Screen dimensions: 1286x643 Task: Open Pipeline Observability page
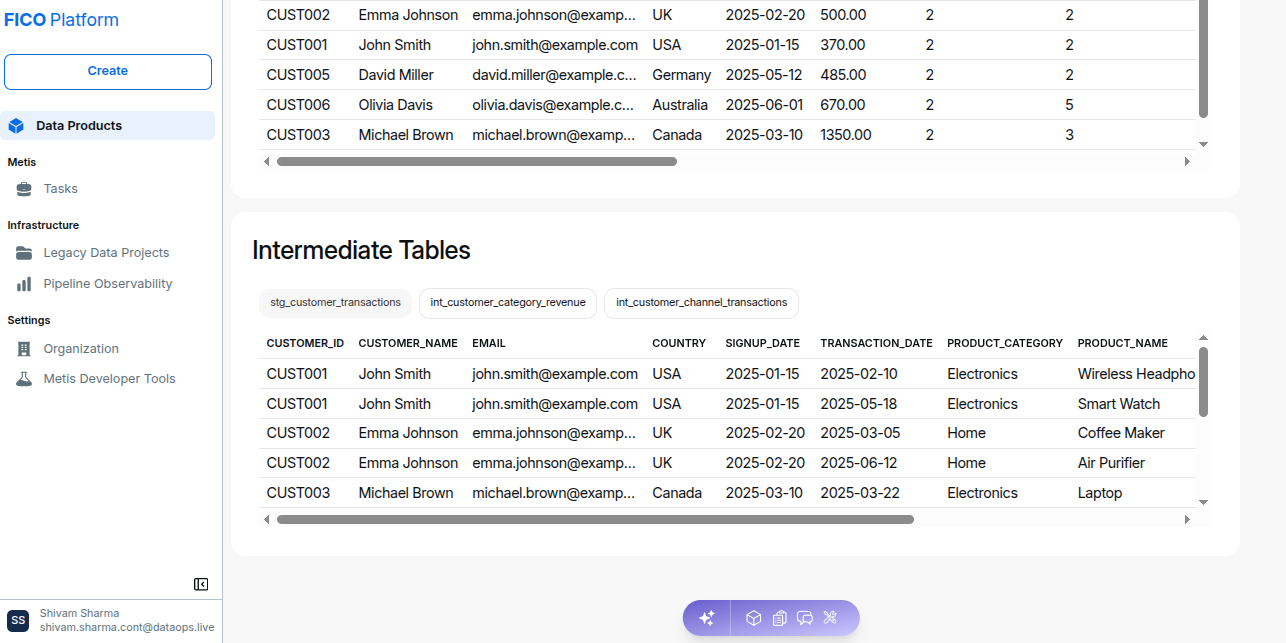(108, 284)
